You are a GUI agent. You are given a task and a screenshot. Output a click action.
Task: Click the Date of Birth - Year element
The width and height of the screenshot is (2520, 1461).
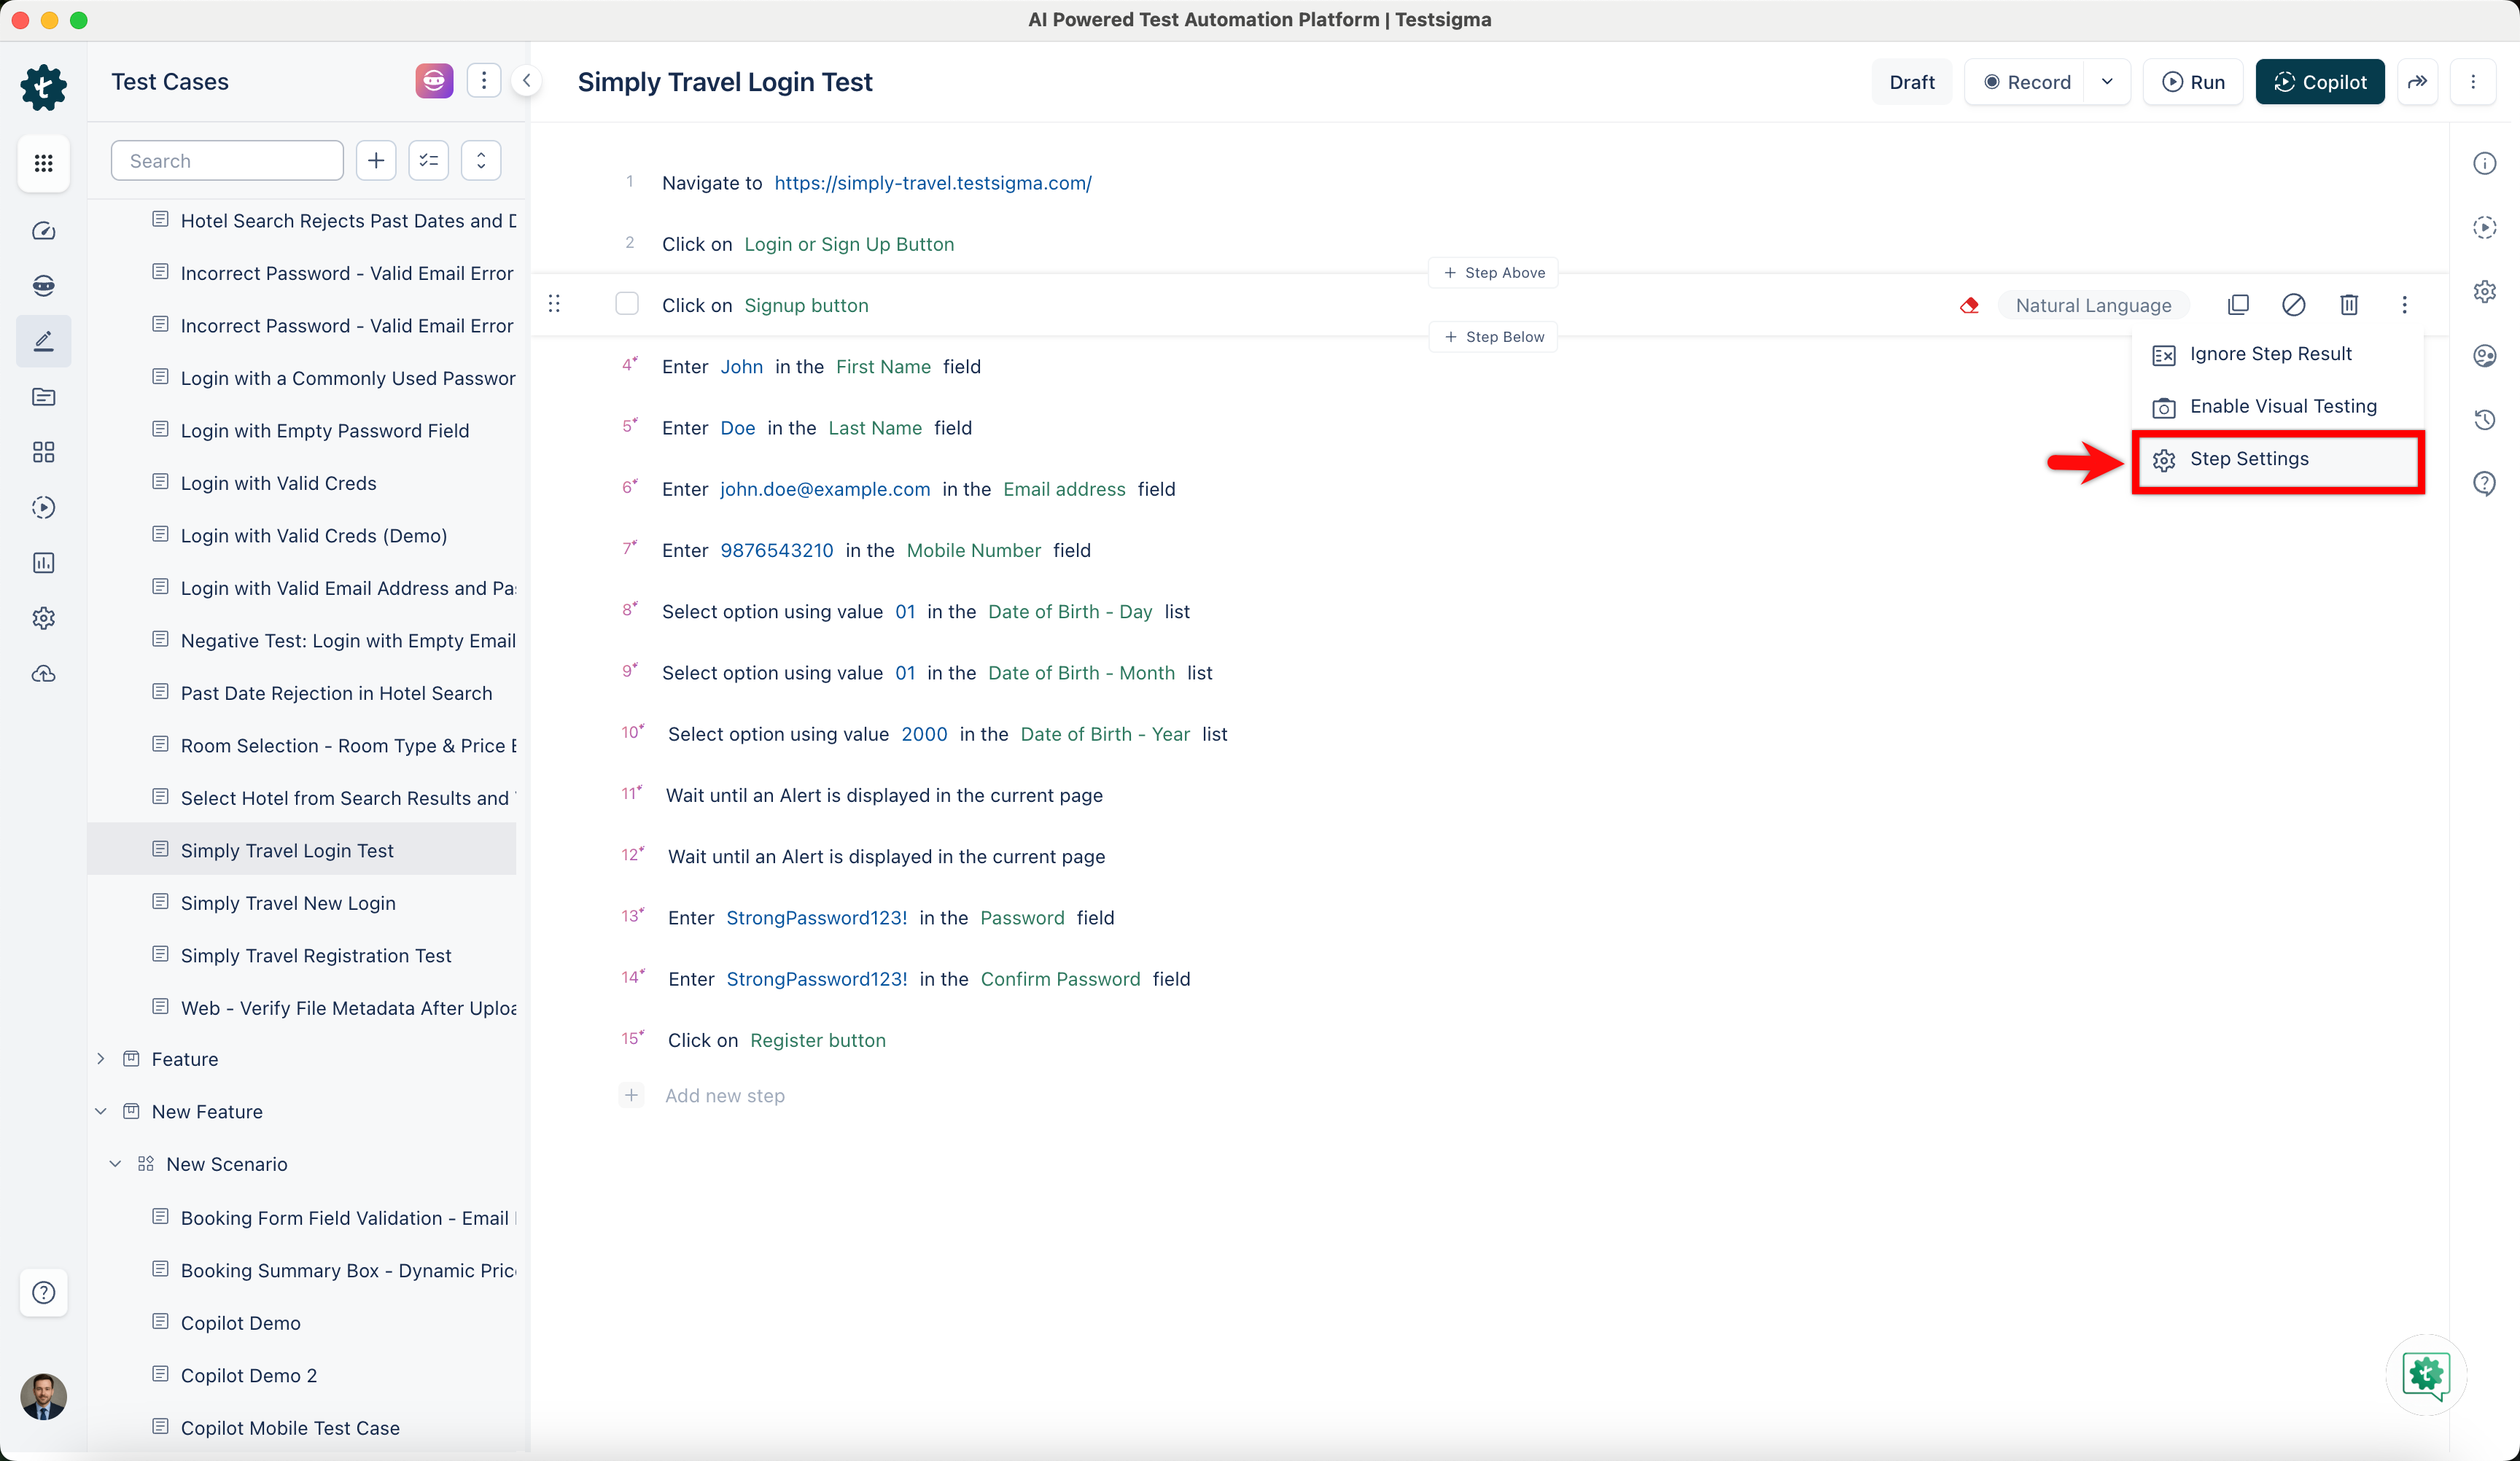(x=1105, y=734)
